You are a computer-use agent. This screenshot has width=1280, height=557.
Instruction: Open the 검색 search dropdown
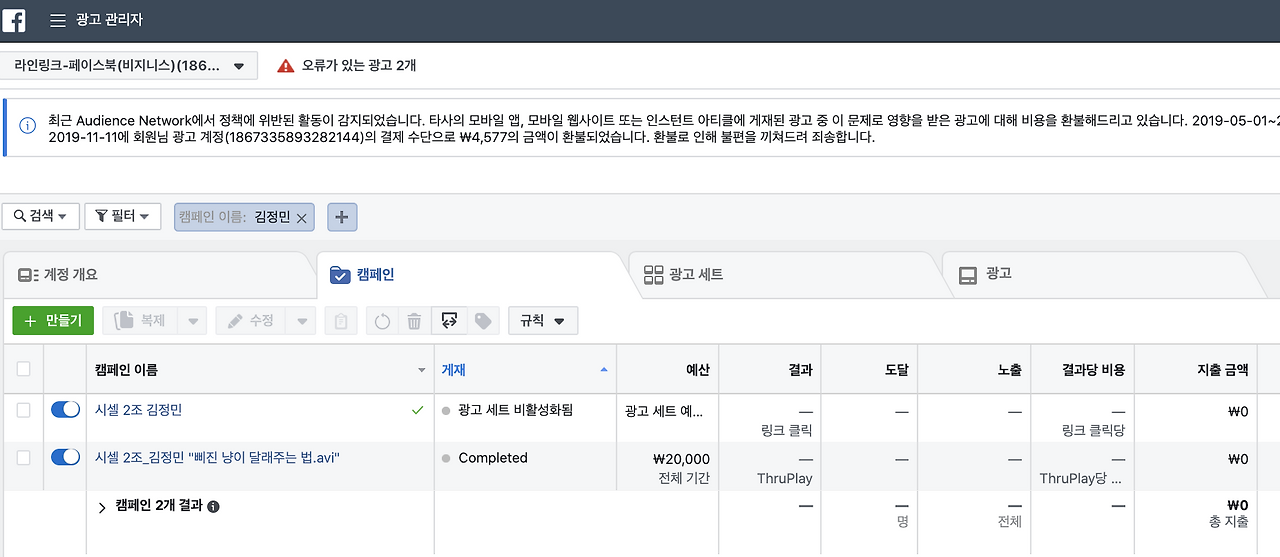click(x=40, y=216)
